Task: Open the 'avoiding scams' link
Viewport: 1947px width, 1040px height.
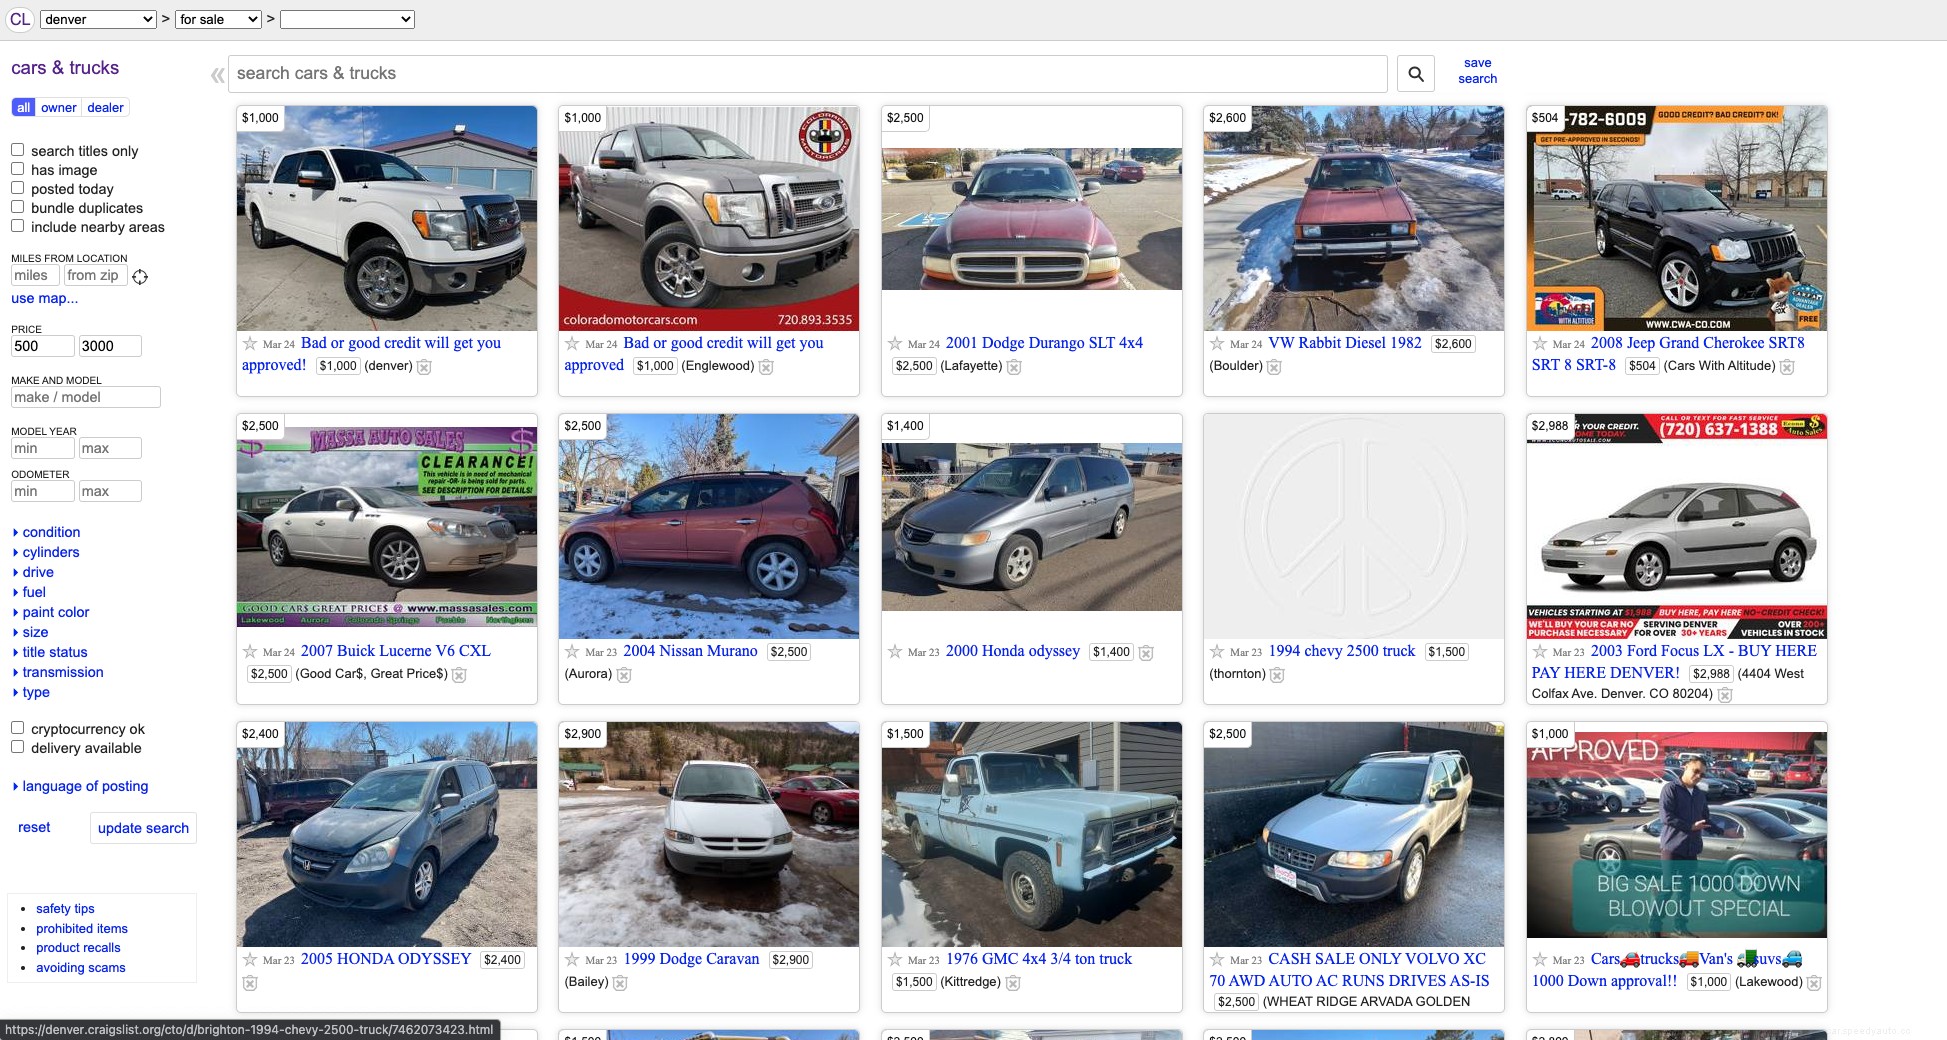Action: (x=80, y=967)
